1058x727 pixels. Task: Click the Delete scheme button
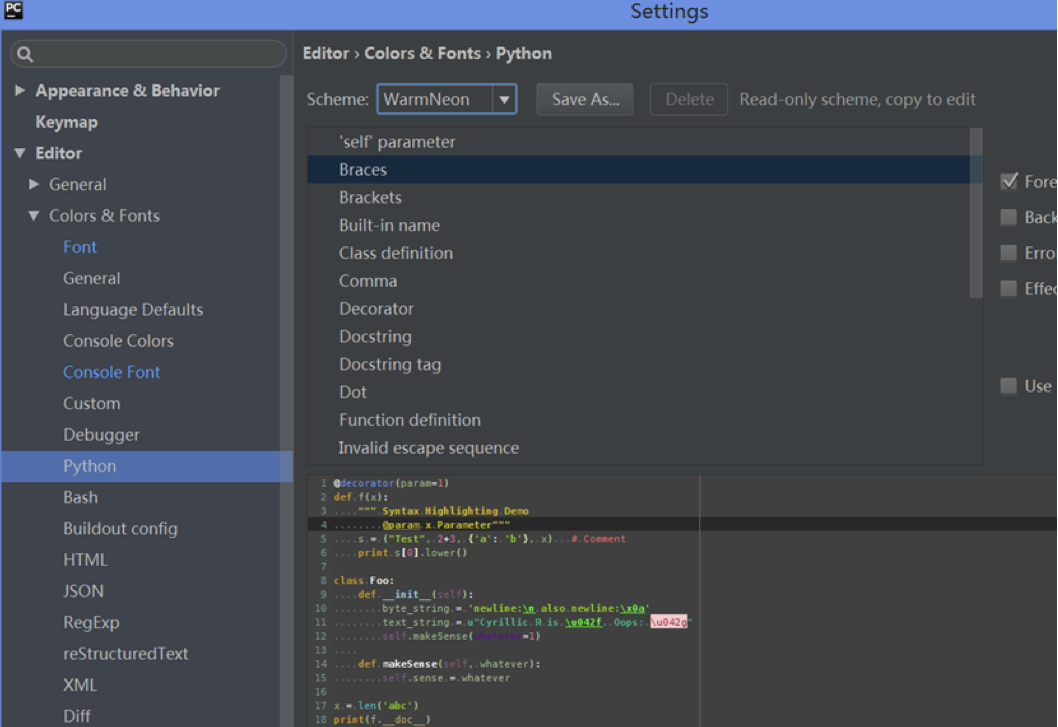tap(688, 99)
